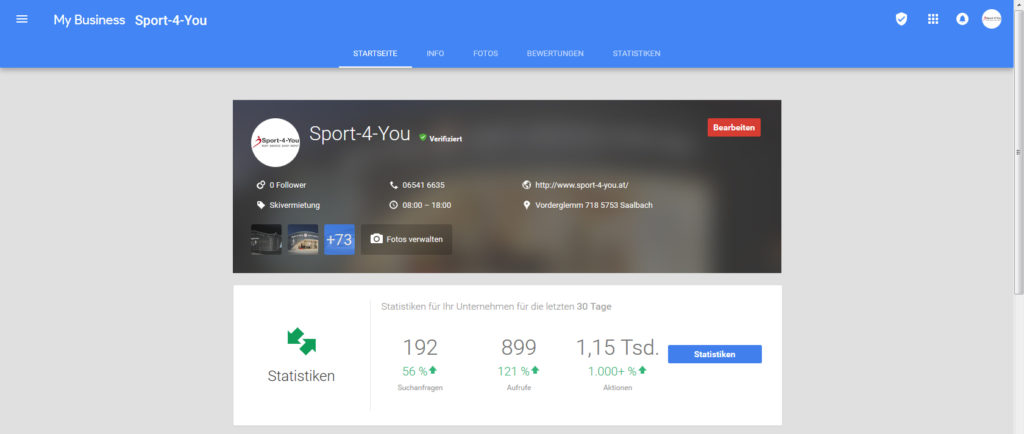The height and width of the screenshot is (434, 1024).
Task: Click the Sport-4-You circular logo
Action: point(276,142)
